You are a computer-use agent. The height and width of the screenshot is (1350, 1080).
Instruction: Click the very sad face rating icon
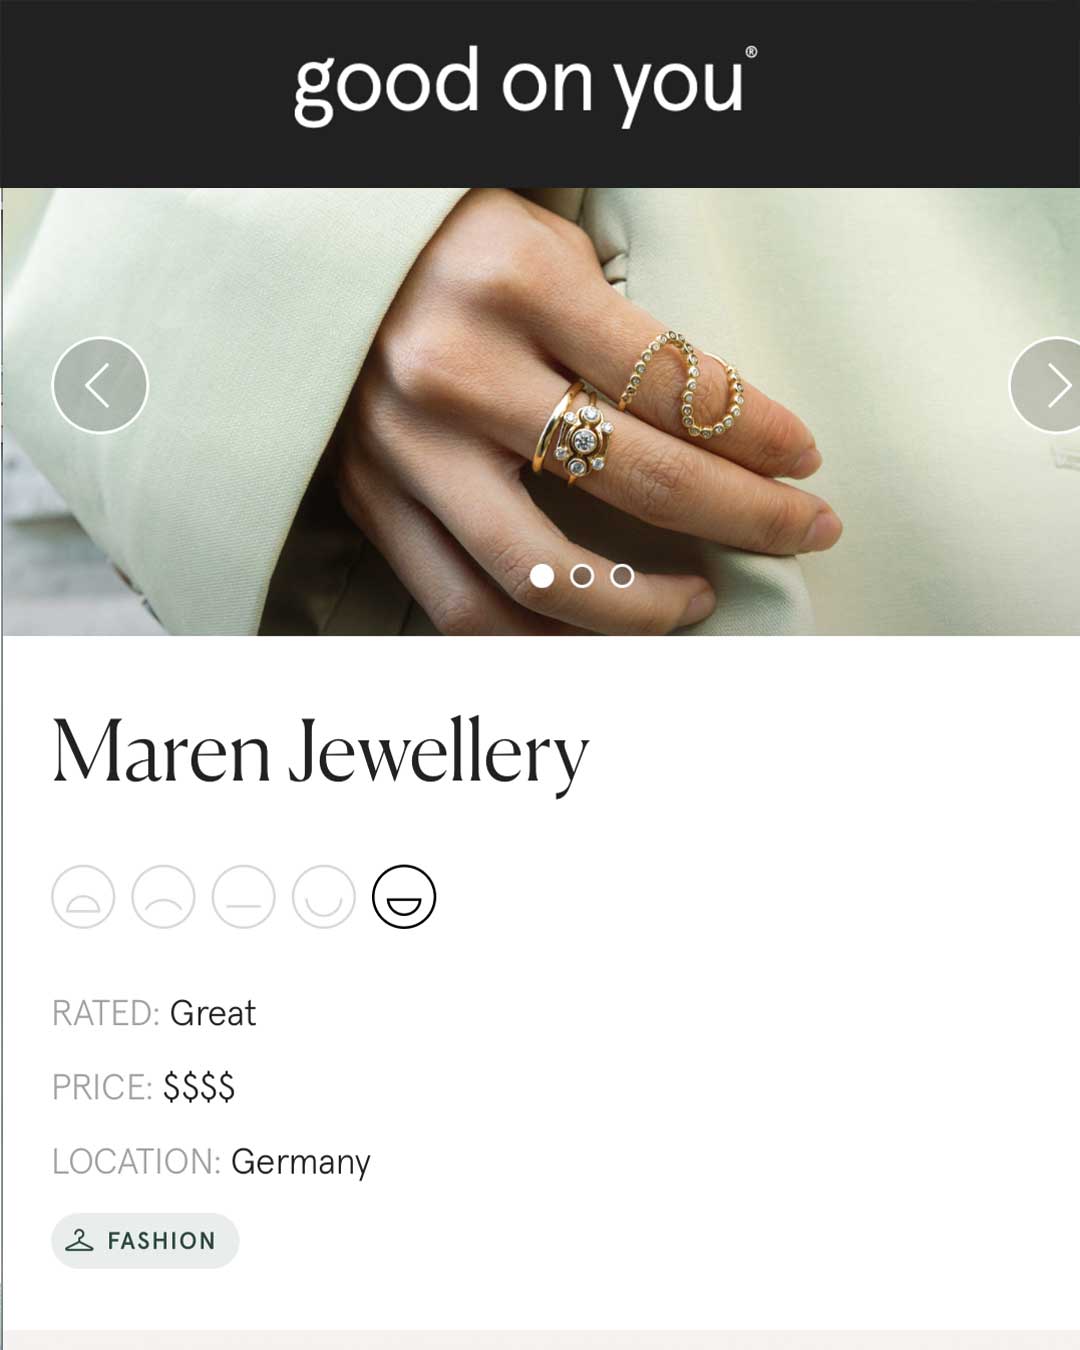83,896
